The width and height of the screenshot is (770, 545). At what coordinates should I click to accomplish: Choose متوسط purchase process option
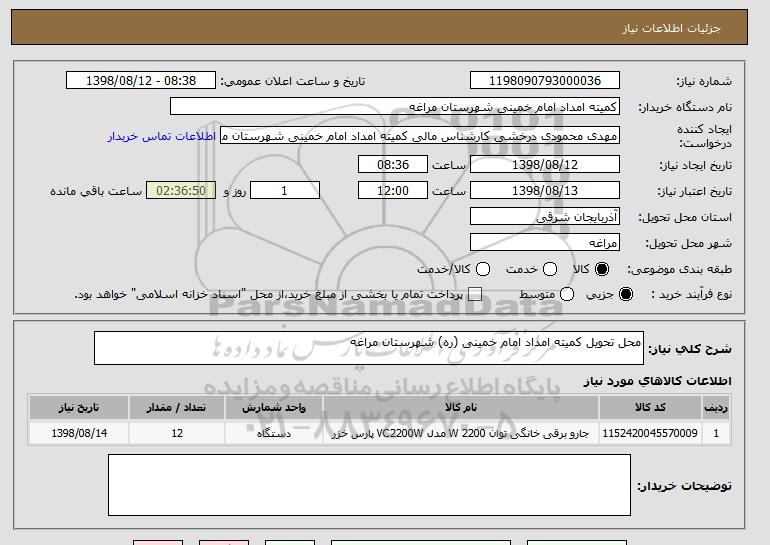(567, 294)
